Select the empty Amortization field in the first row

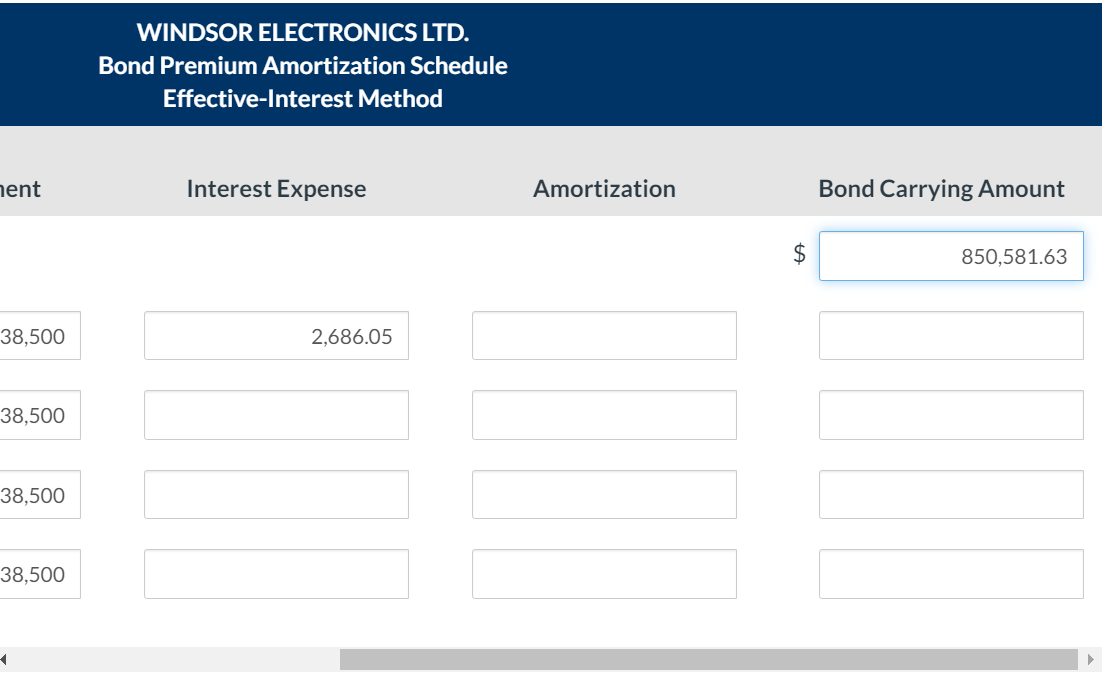(x=604, y=335)
